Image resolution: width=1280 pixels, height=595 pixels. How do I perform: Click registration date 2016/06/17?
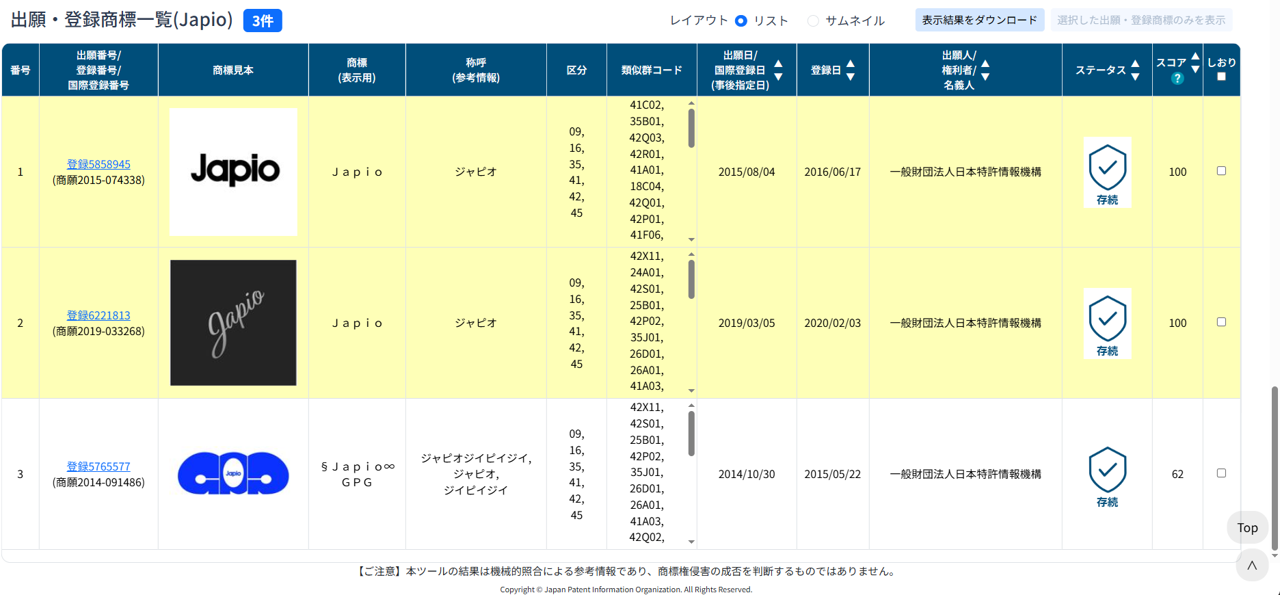coord(832,172)
